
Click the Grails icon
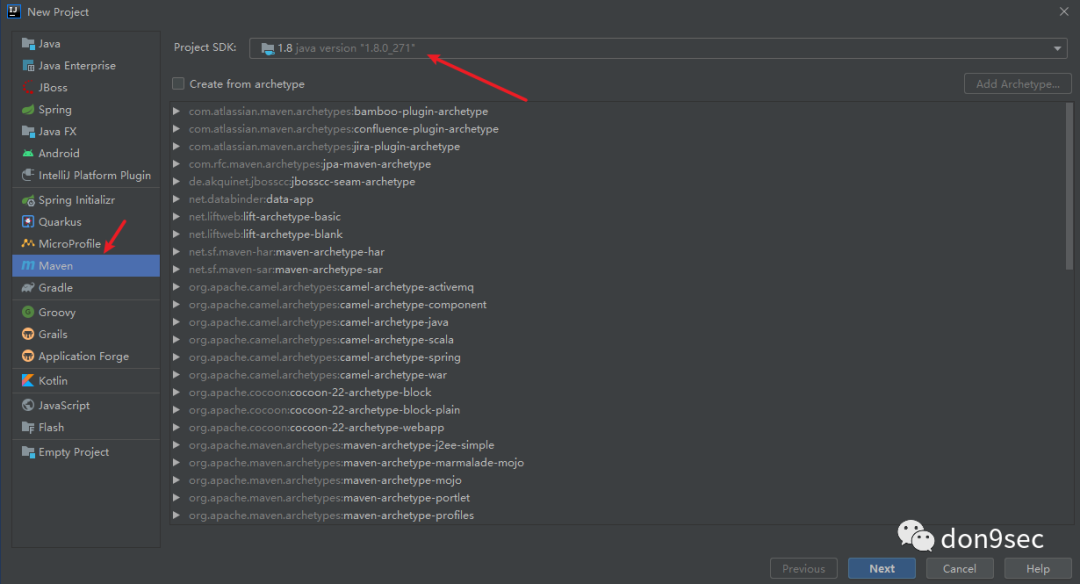pyautogui.click(x=28, y=334)
